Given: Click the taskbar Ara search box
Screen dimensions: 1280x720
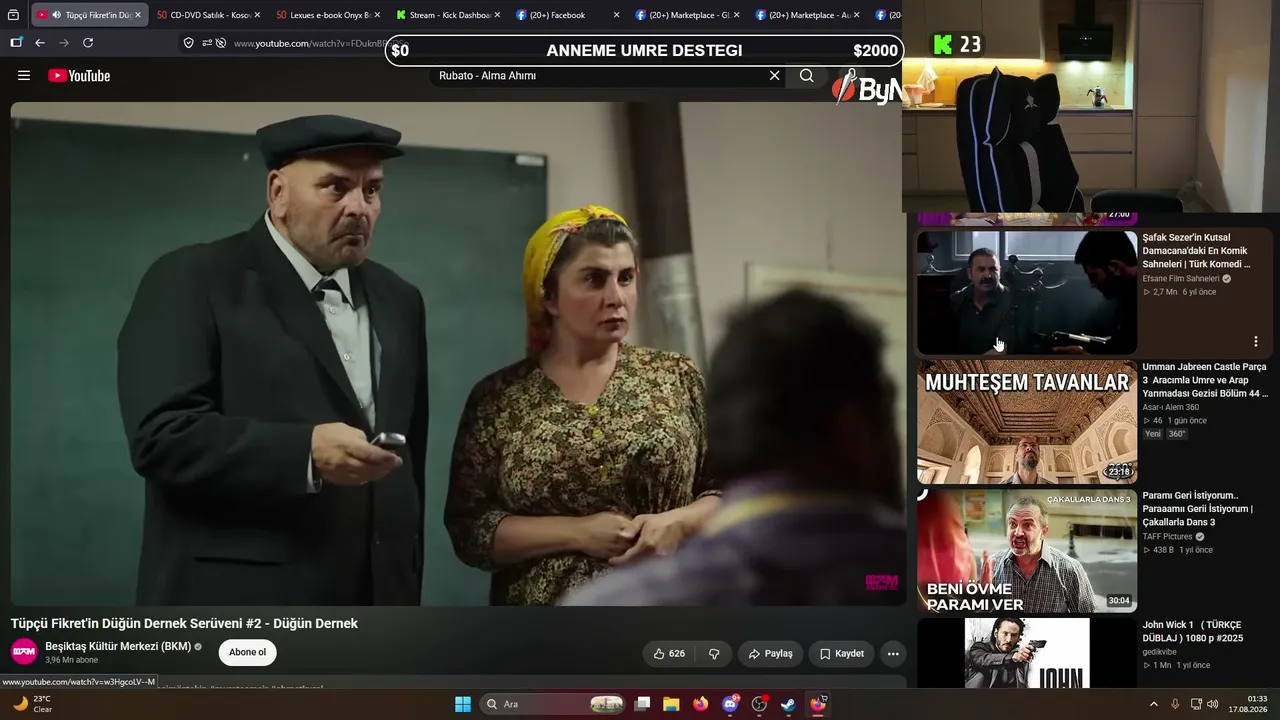Looking at the screenshot, I should click(x=553, y=704).
